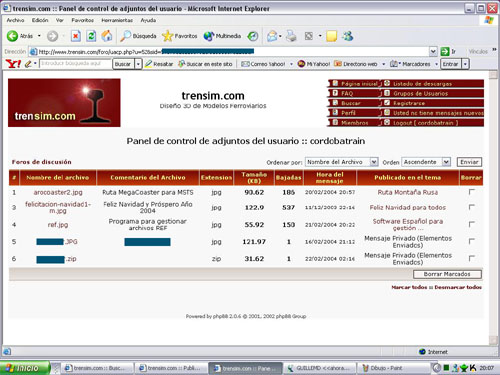Image resolution: width=500 pixels, height=375 pixels.
Task: Mark the Borrar checkbox for the zip file
Action: pos(471,258)
